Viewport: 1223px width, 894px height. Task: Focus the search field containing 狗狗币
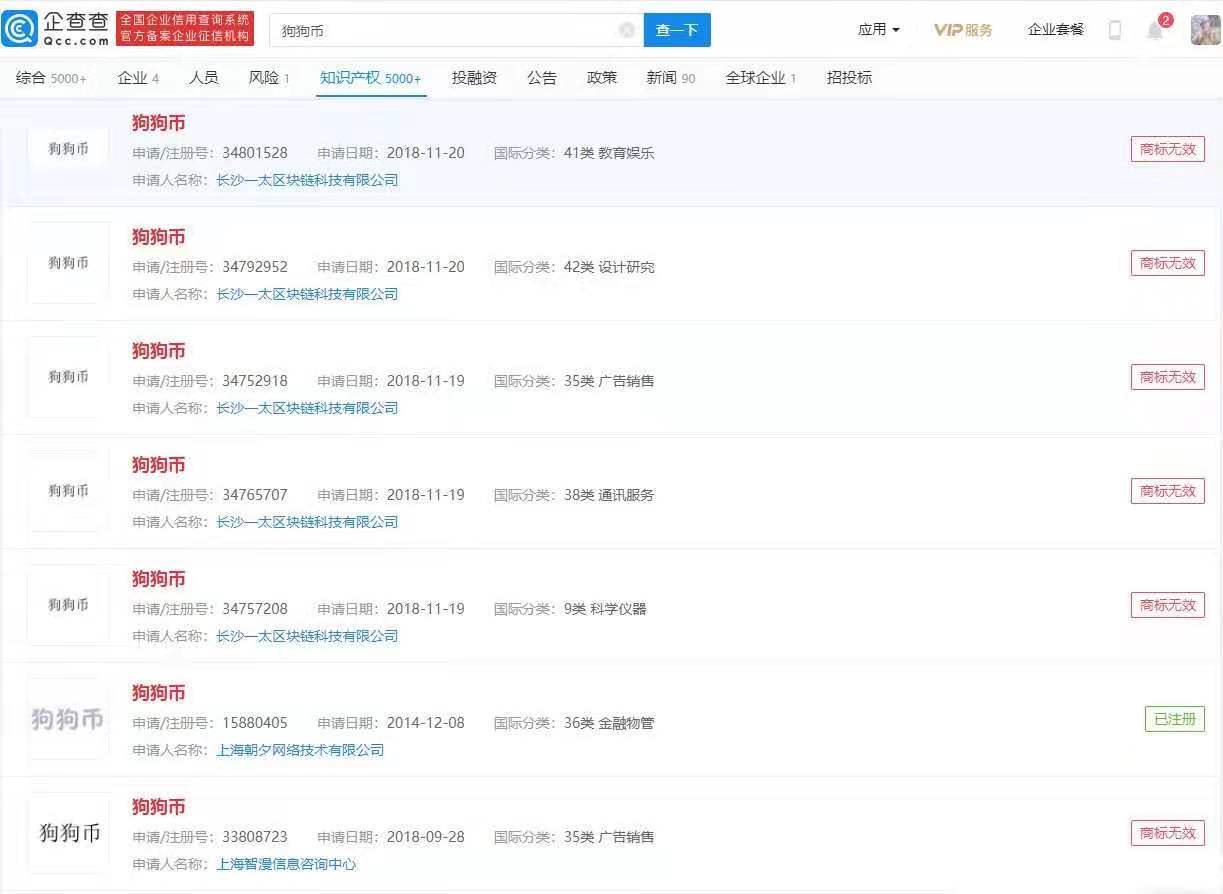point(456,30)
